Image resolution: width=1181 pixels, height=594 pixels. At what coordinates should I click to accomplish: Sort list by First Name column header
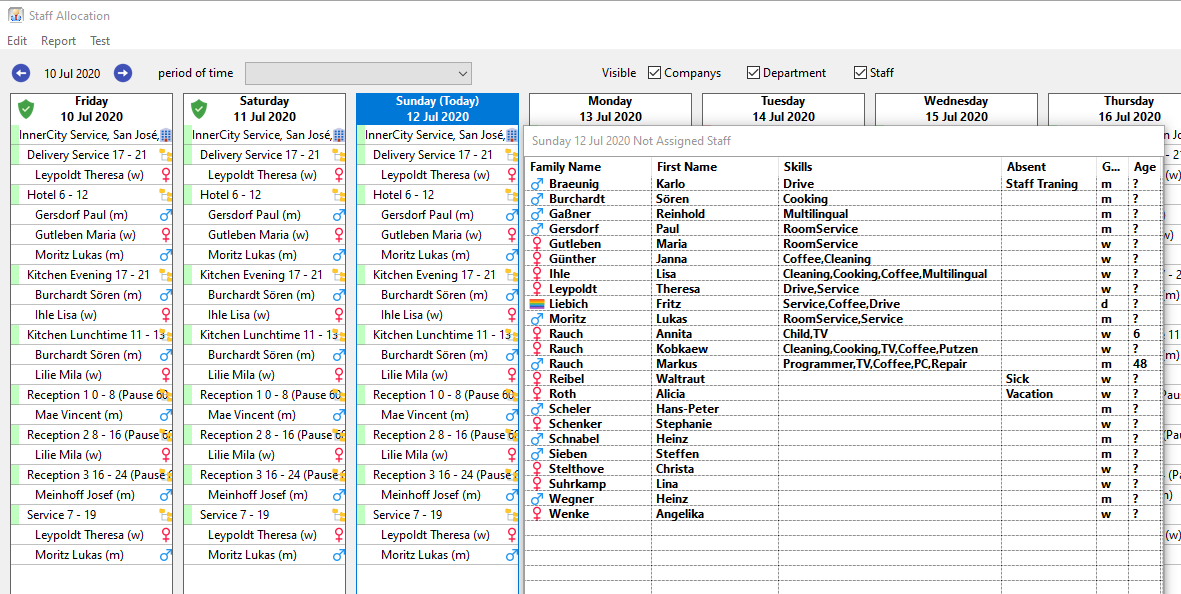(715, 167)
